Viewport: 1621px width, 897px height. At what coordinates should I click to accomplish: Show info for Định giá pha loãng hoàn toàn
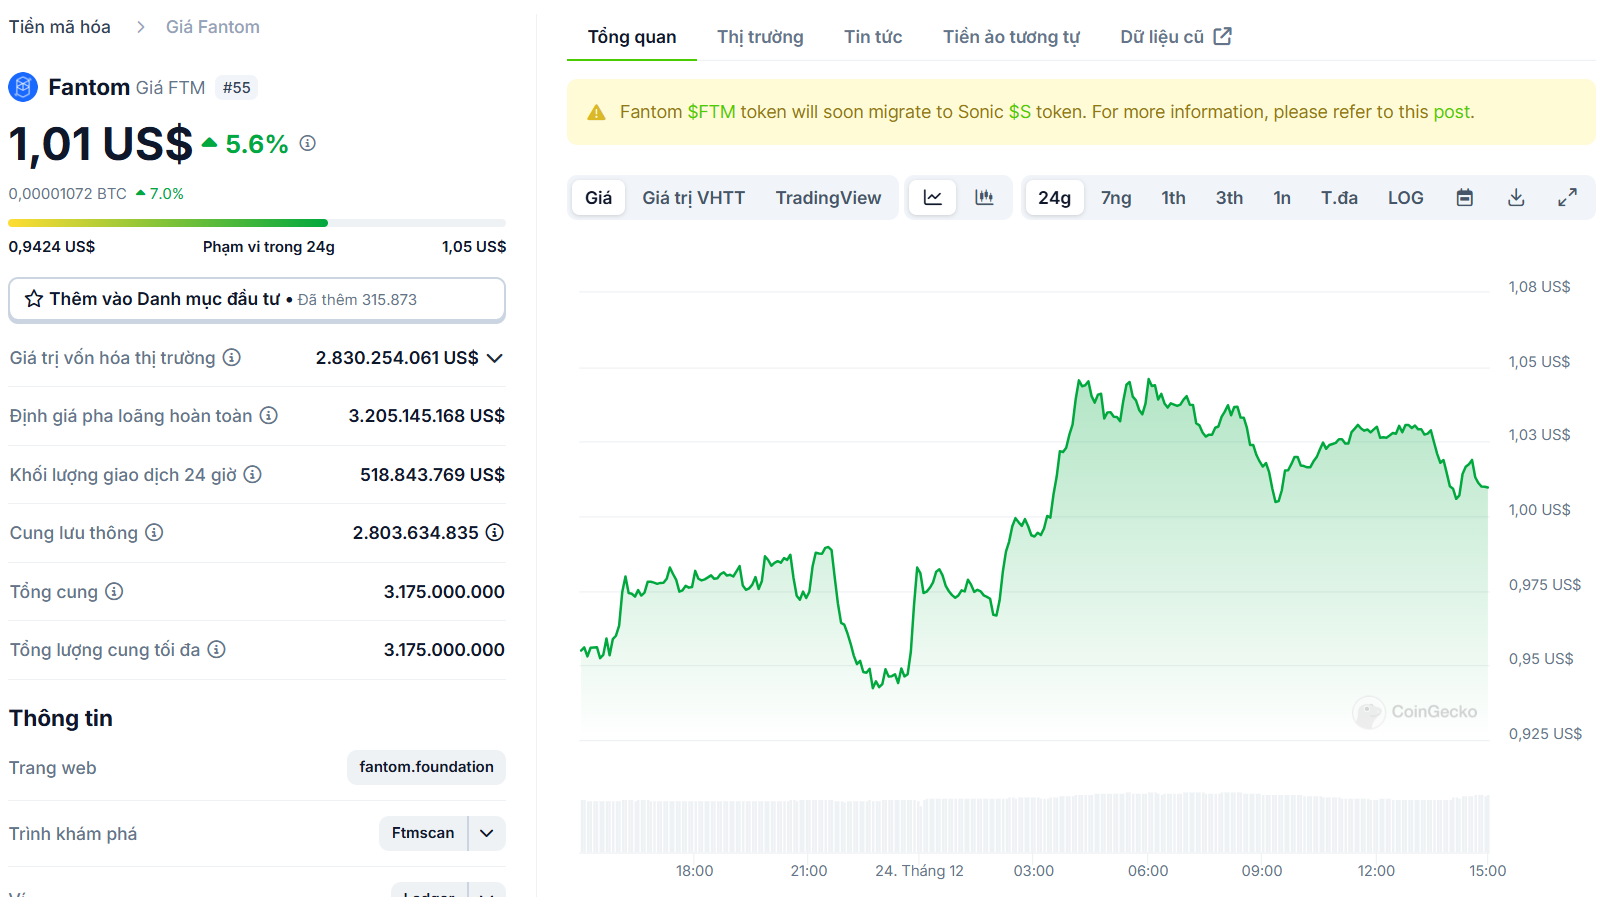click(269, 415)
